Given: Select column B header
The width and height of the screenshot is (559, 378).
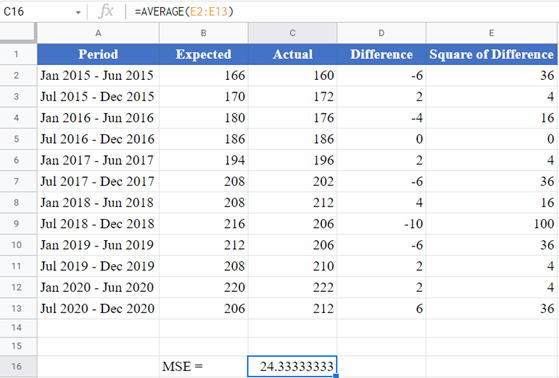Looking at the screenshot, I should coord(204,33).
